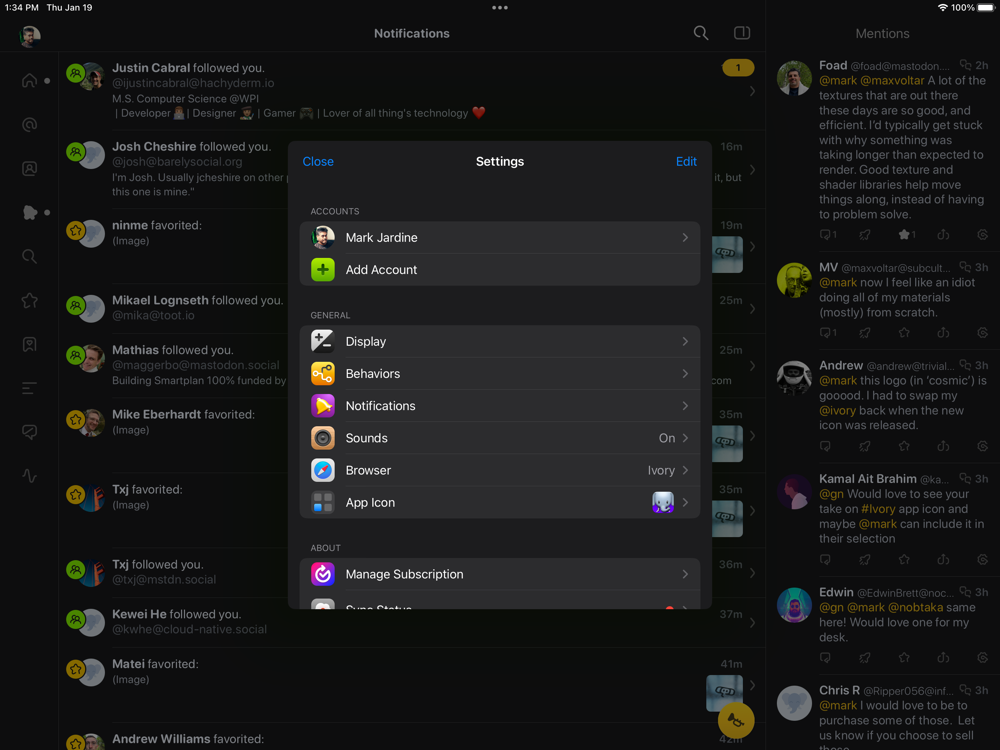1000x750 pixels.
Task: Toggle the side column layout icon
Action: click(x=742, y=33)
